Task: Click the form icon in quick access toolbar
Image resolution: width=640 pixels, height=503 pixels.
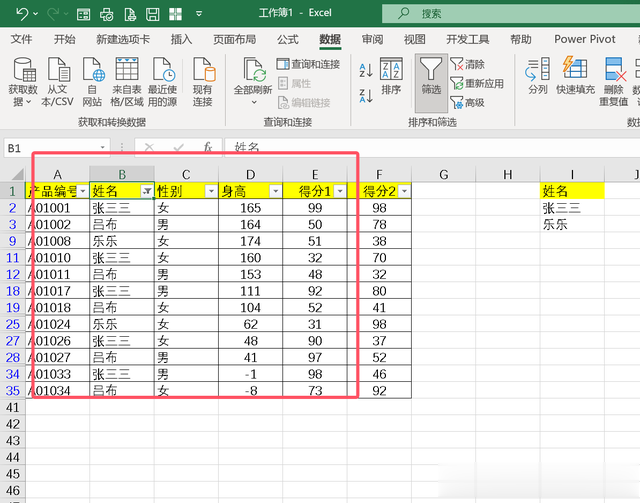Action: coord(83,15)
